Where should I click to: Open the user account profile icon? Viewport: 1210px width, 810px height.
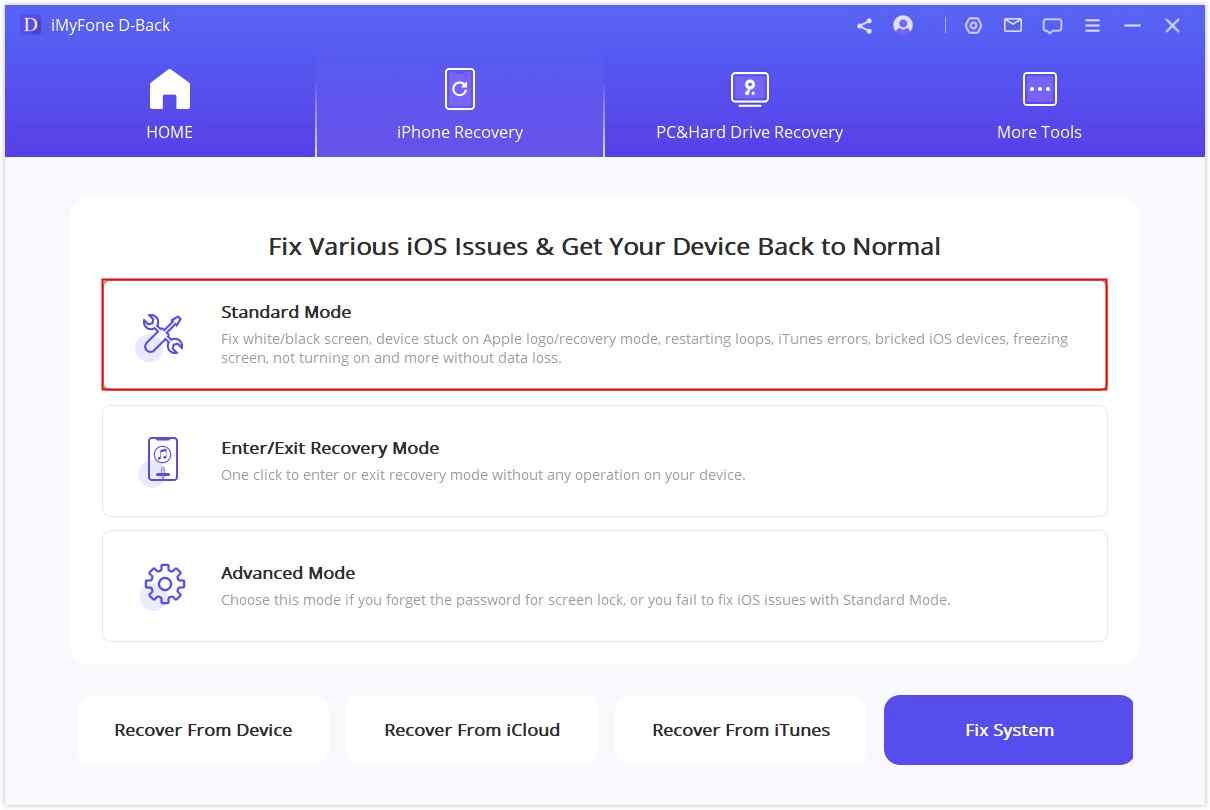coord(903,26)
